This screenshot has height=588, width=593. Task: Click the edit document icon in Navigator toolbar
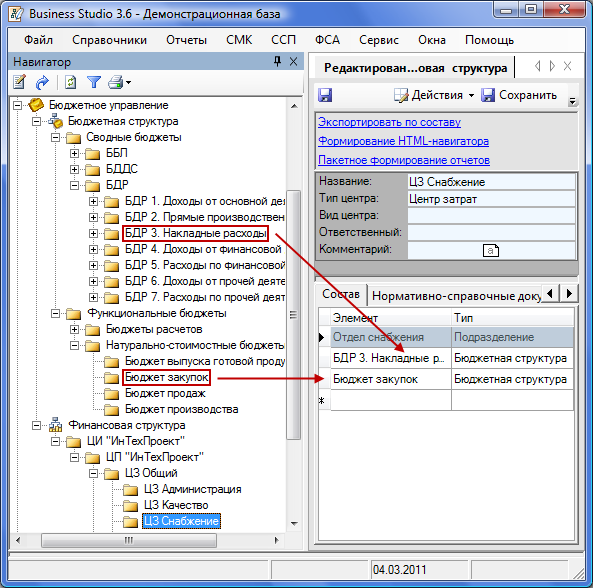tap(19, 82)
